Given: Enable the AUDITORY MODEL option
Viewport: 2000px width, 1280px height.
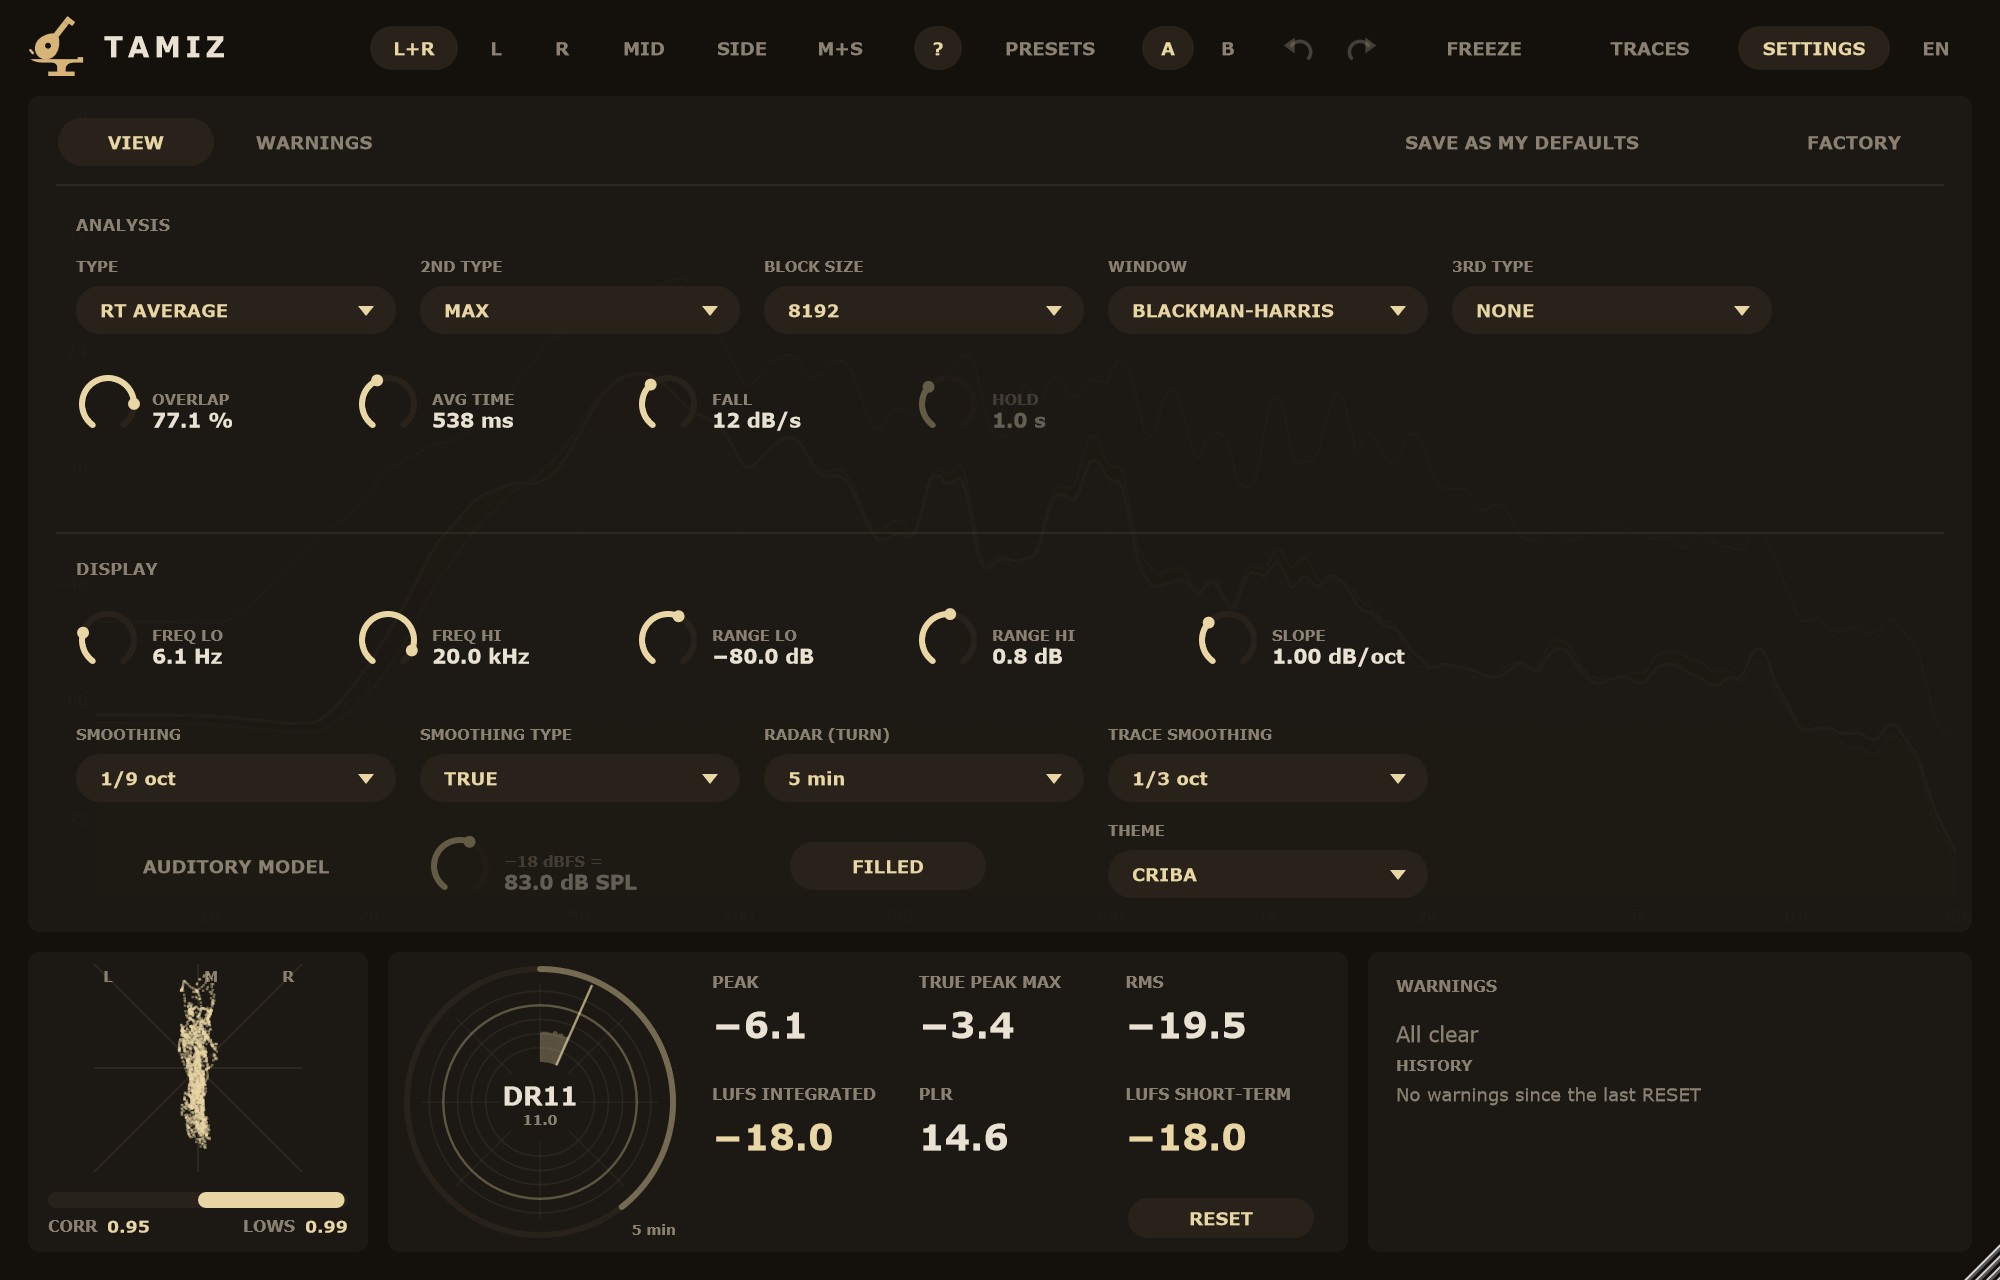Looking at the screenshot, I should (x=236, y=866).
